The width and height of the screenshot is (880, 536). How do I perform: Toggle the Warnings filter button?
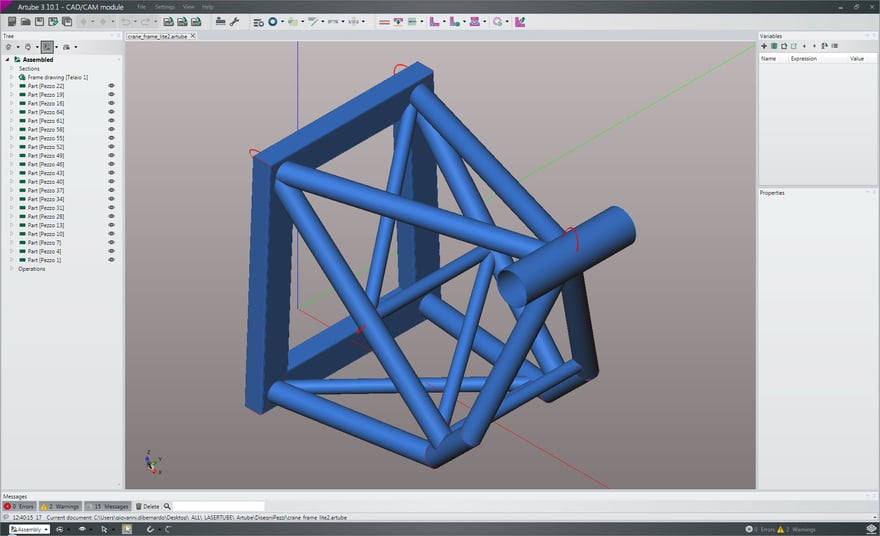point(60,506)
